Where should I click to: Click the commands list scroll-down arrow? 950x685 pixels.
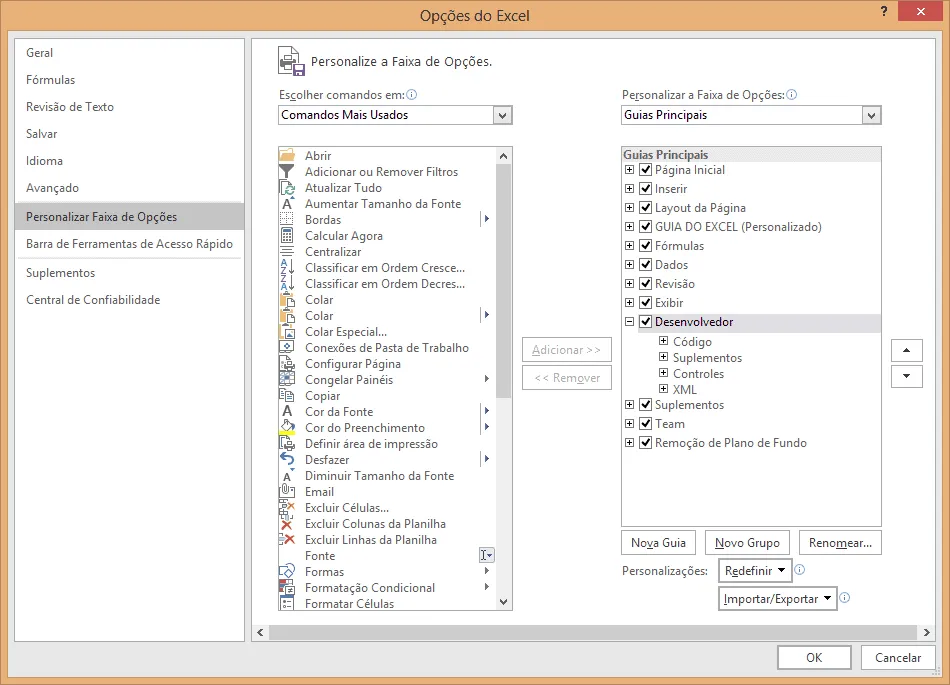(503, 602)
